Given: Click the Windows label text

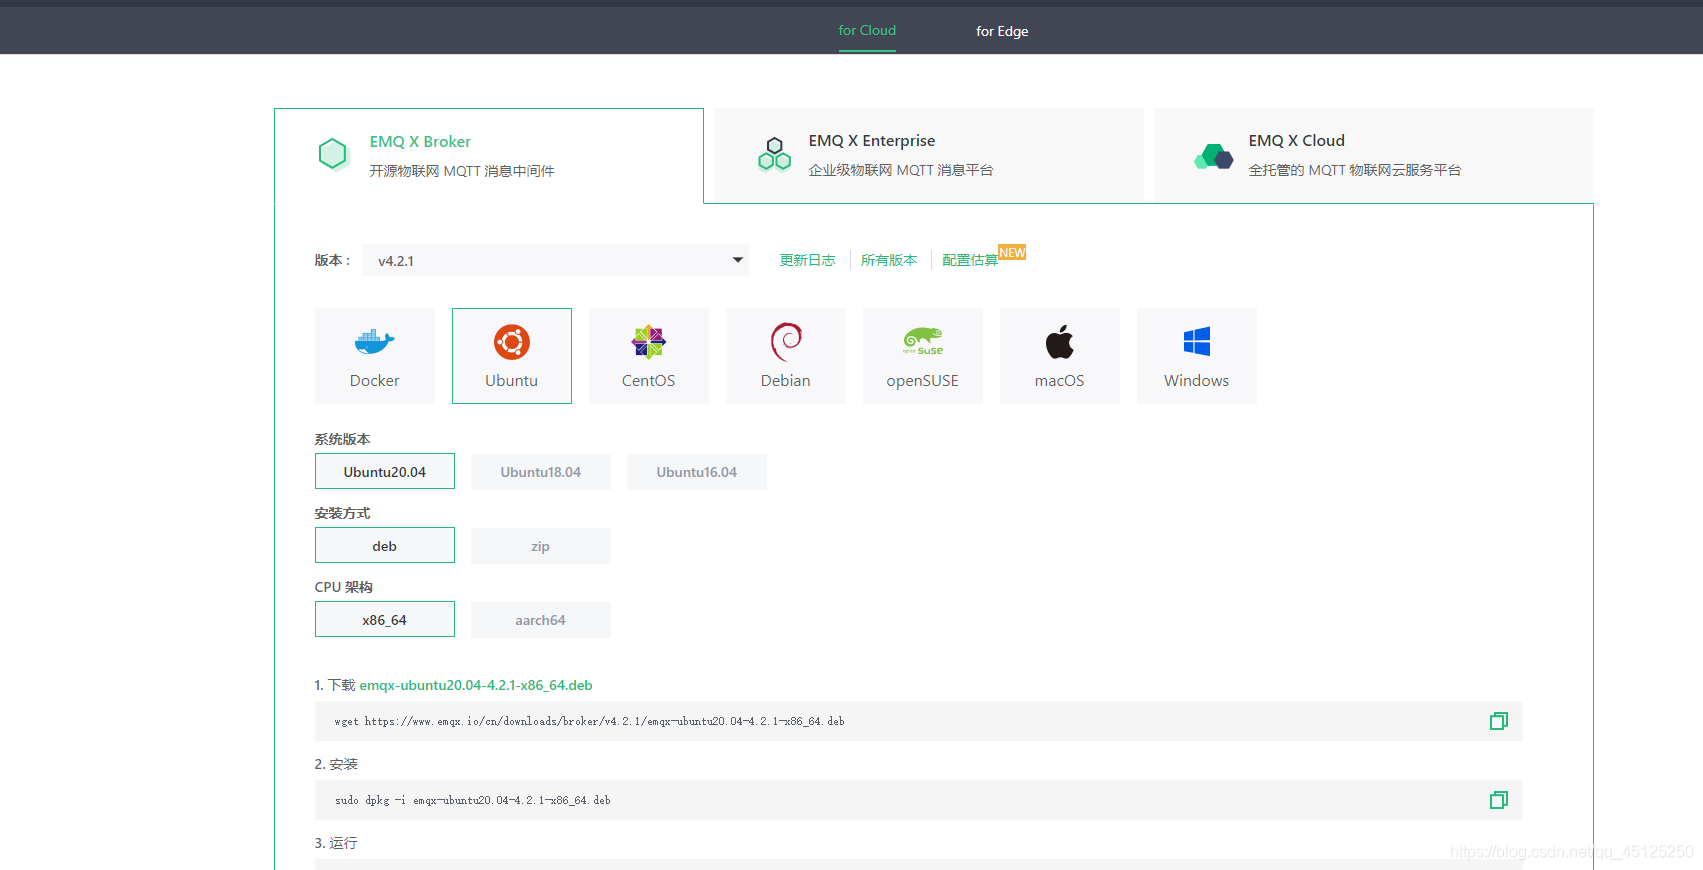Looking at the screenshot, I should [1197, 381].
